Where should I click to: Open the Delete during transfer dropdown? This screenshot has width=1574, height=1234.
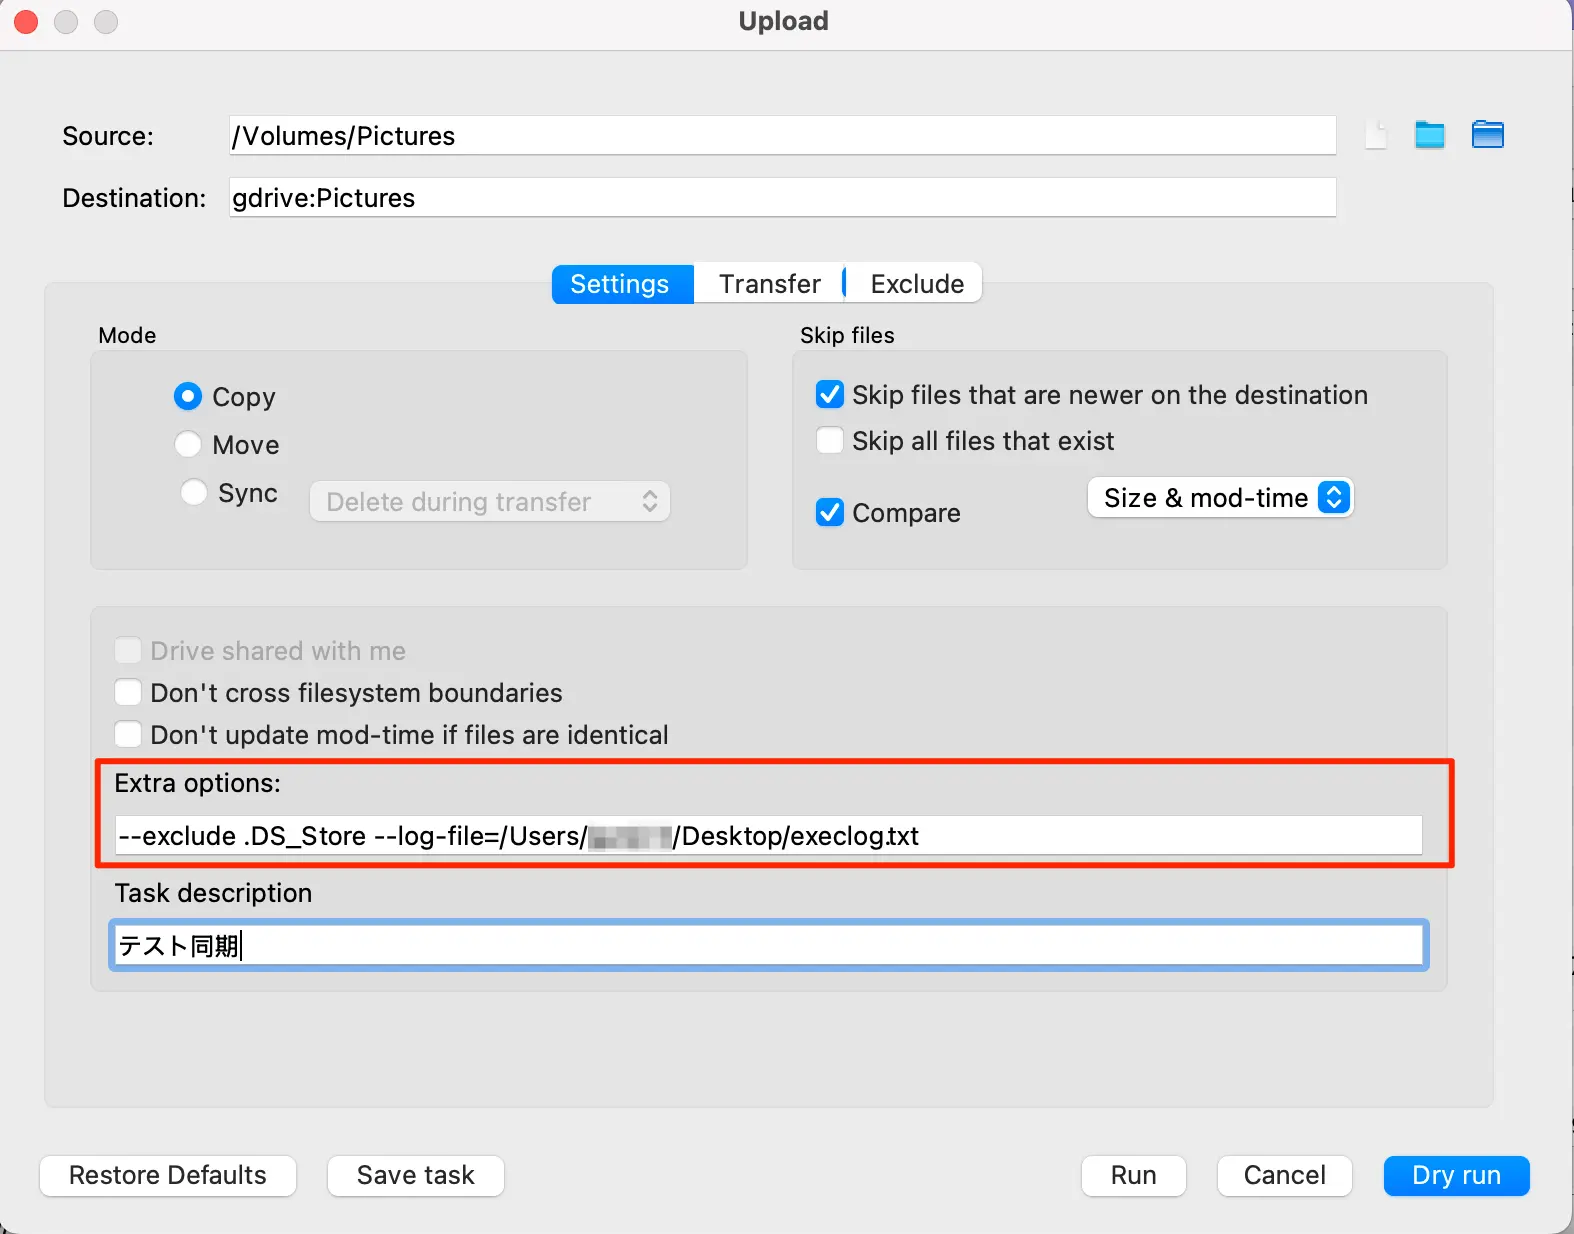tap(489, 502)
